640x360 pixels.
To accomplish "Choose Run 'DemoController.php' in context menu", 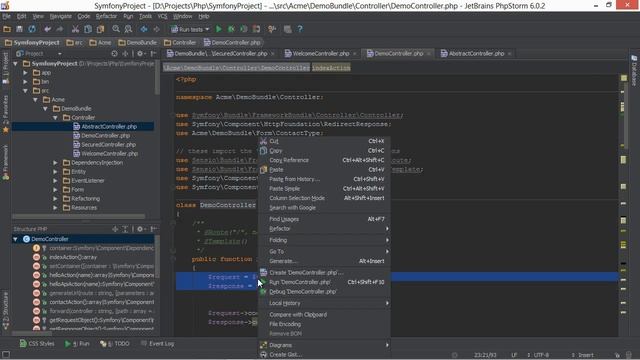I will pyautogui.click(x=324, y=282).
